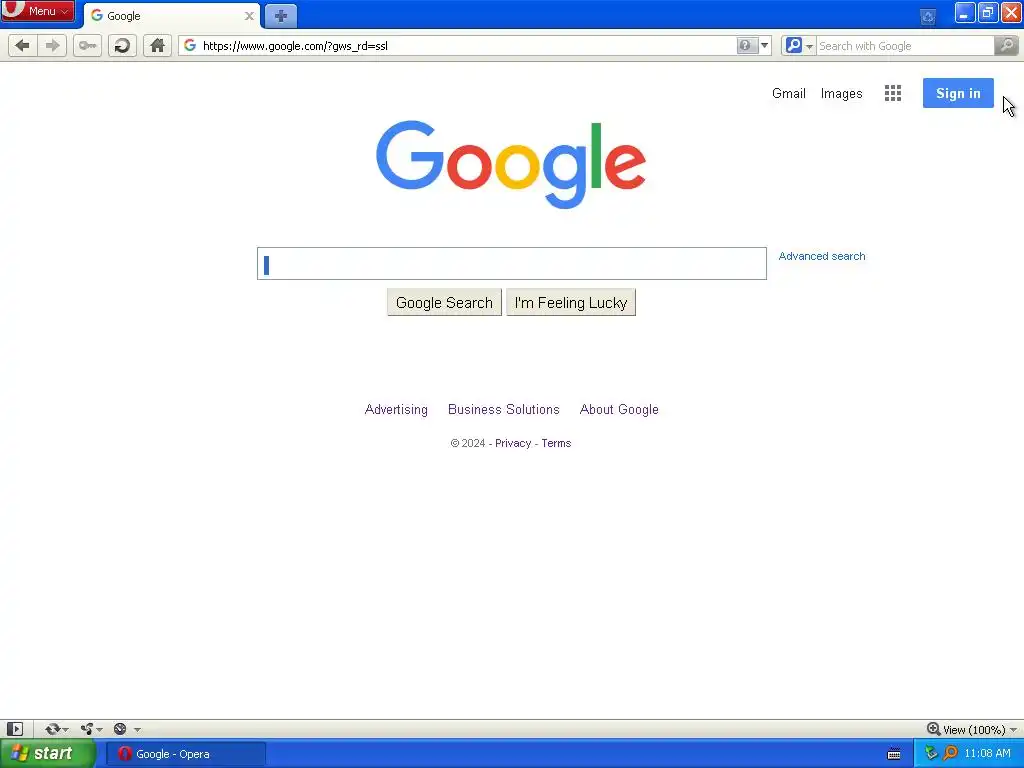
Task: Click the zoom magnifier icon in status bar
Action: 934,729
